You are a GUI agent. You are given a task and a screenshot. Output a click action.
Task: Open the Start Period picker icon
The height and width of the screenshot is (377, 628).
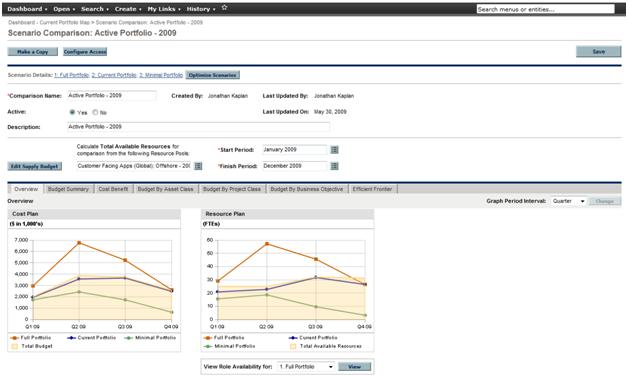pos(334,150)
